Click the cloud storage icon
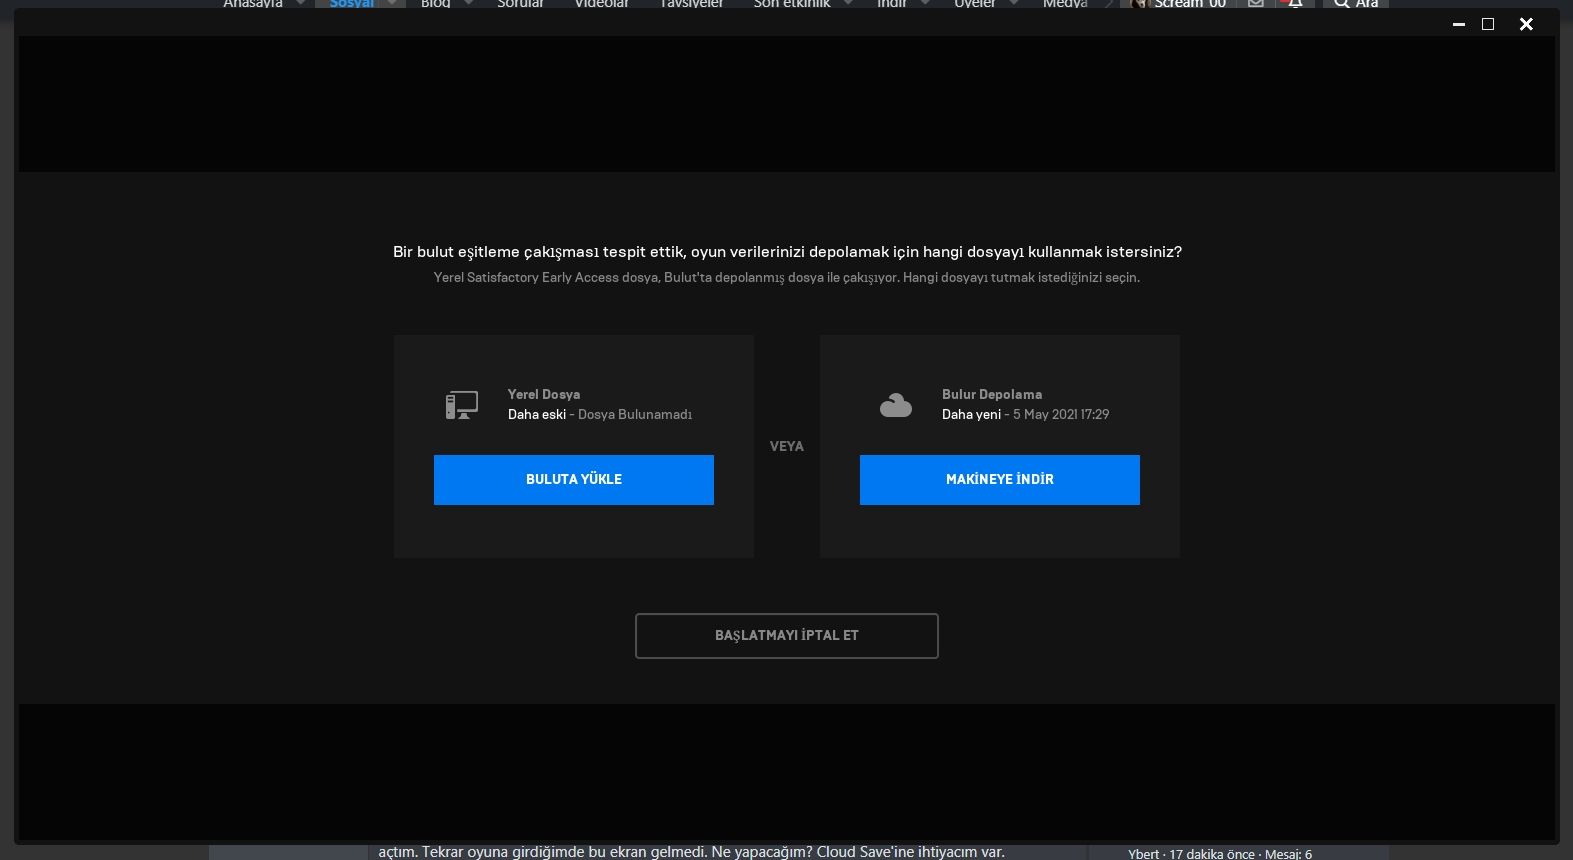This screenshot has height=860, width=1573. click(896, 405)
